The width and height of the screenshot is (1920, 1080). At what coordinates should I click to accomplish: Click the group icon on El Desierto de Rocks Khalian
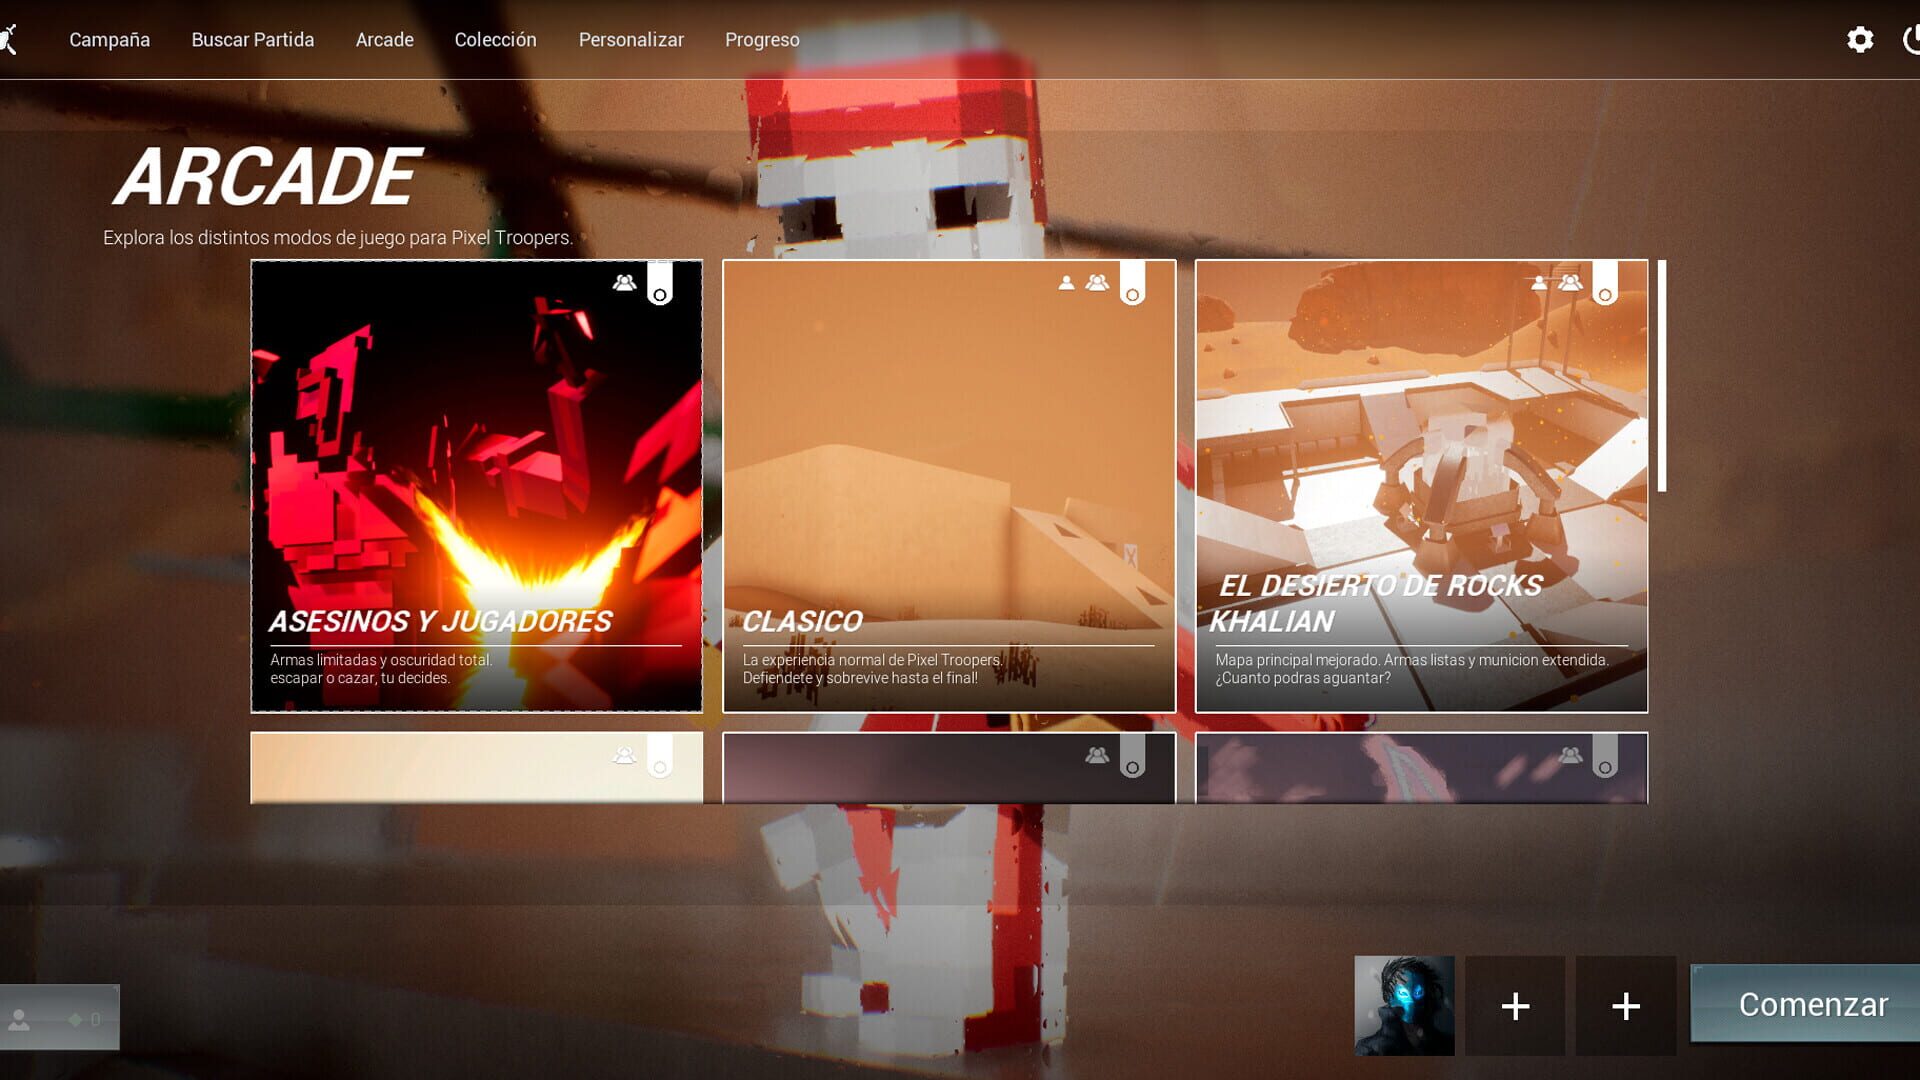(1571, 282)
